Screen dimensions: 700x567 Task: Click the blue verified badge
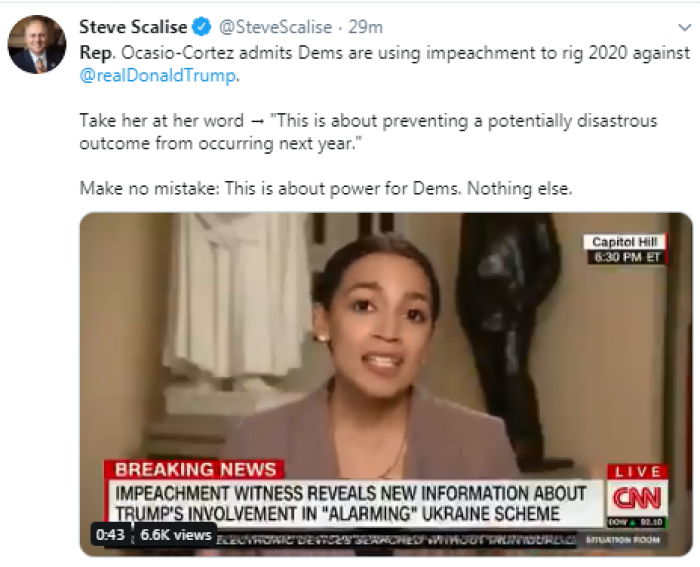(202, 27)
